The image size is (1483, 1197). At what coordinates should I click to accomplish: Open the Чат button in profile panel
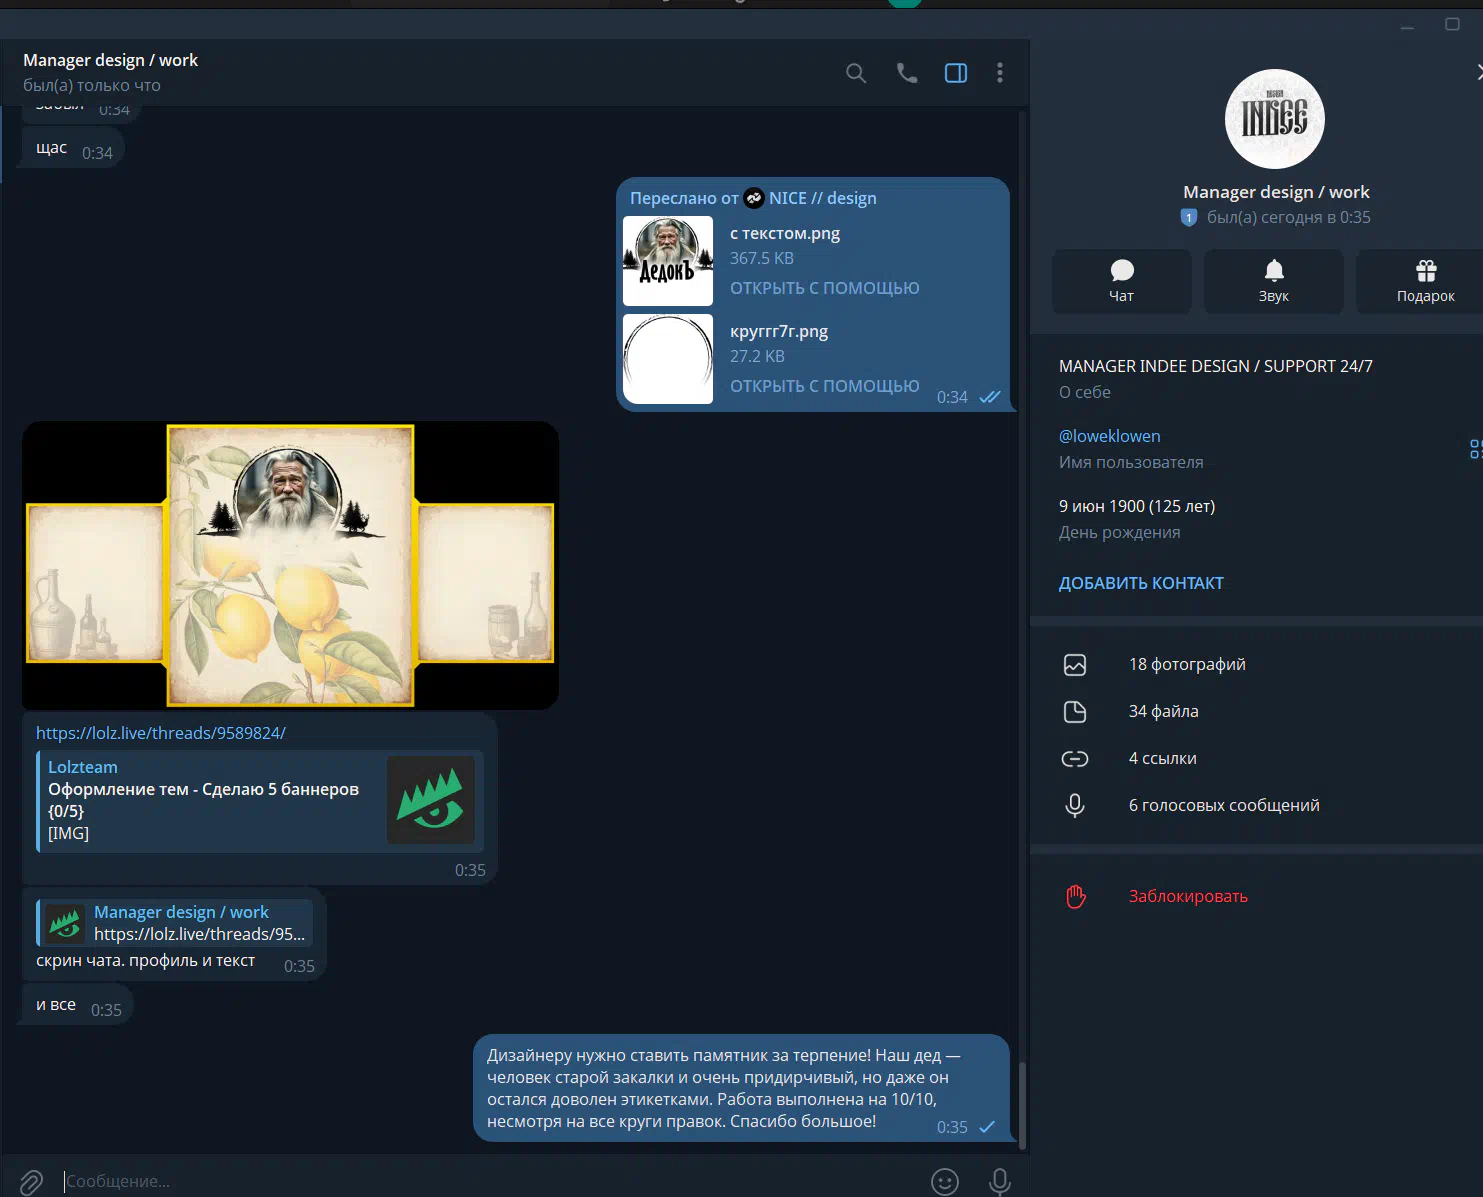[x=1122, y=281]
